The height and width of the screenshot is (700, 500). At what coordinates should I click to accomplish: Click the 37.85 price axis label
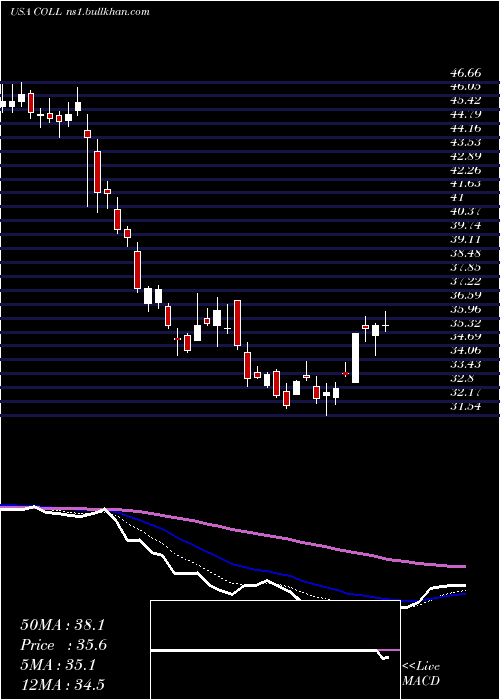pos(464,267)
